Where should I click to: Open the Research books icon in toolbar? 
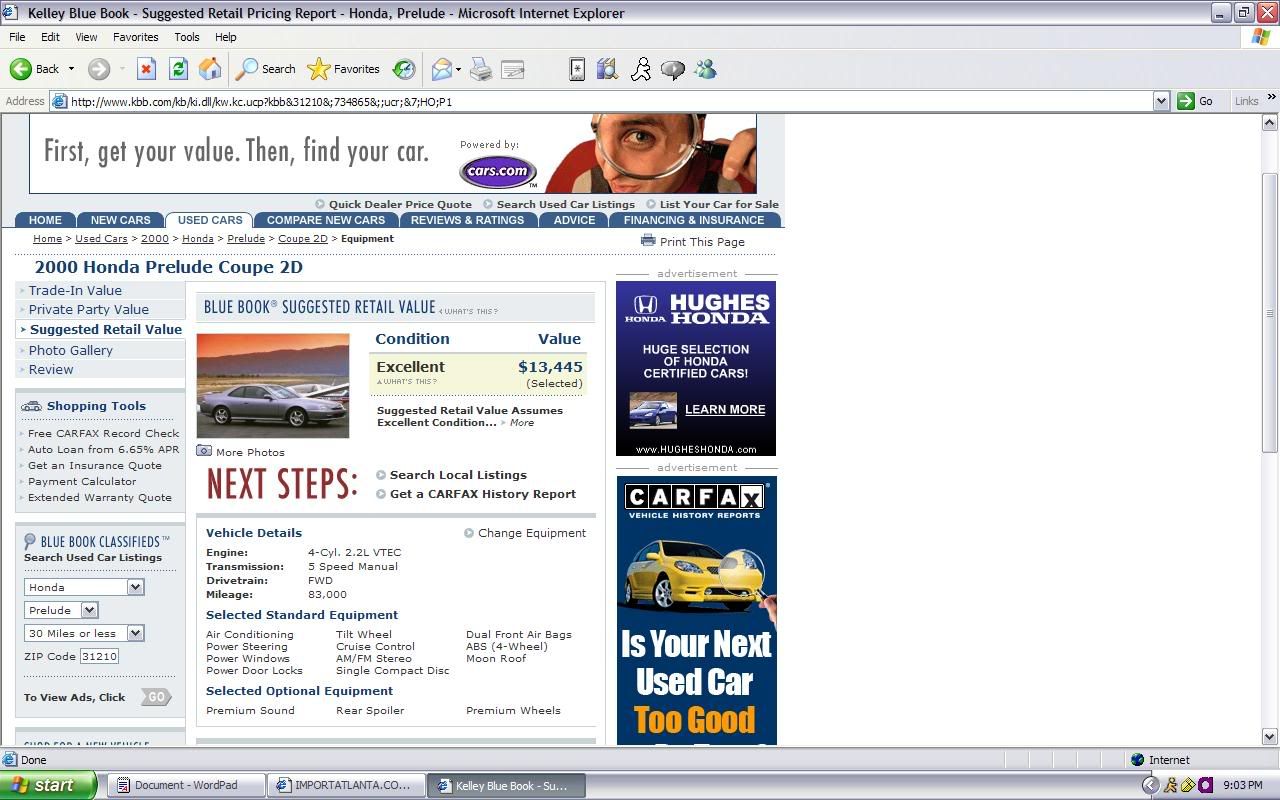tap(607, 69)
